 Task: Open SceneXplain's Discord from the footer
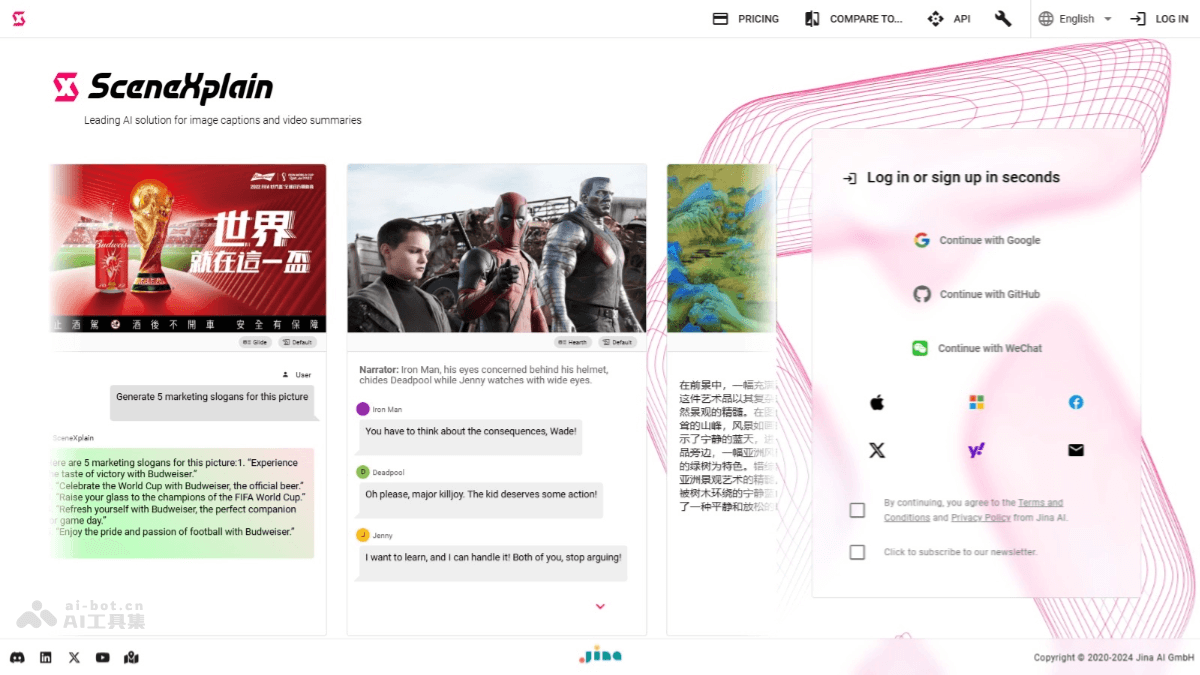click(x=17, y=657)
